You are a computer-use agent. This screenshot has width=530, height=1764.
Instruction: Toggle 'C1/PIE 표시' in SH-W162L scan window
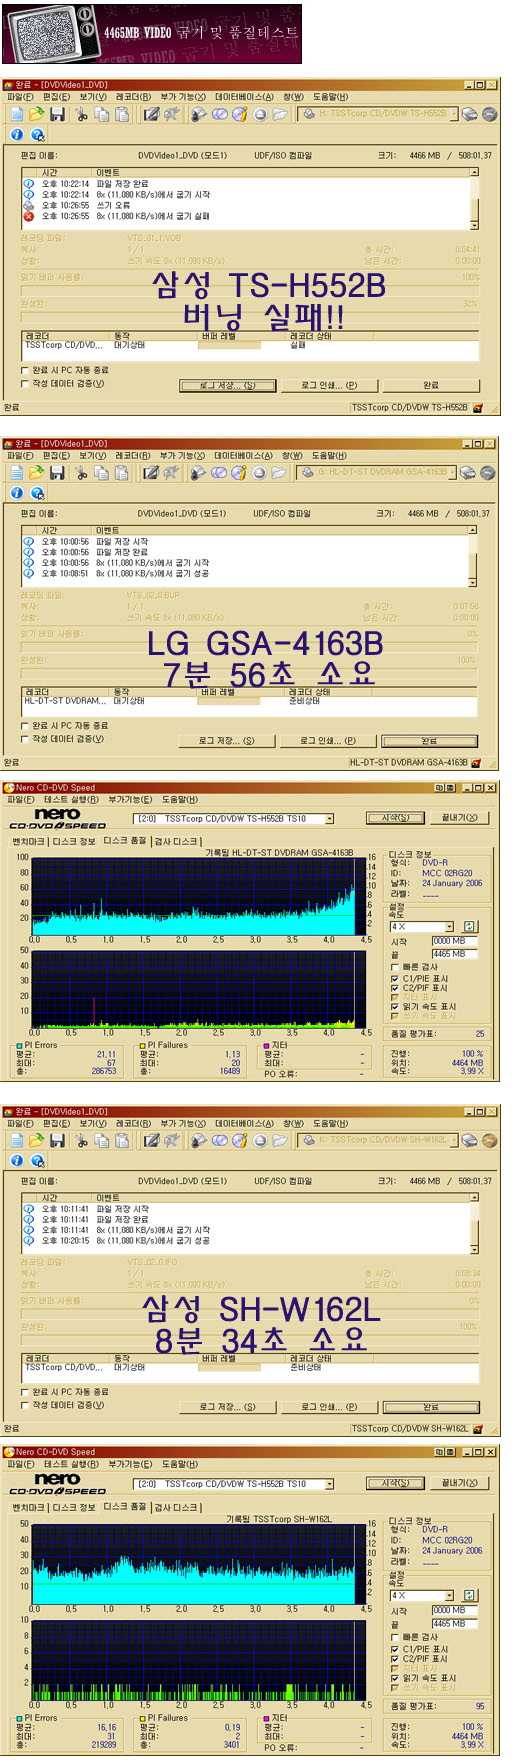(394, 1649)
